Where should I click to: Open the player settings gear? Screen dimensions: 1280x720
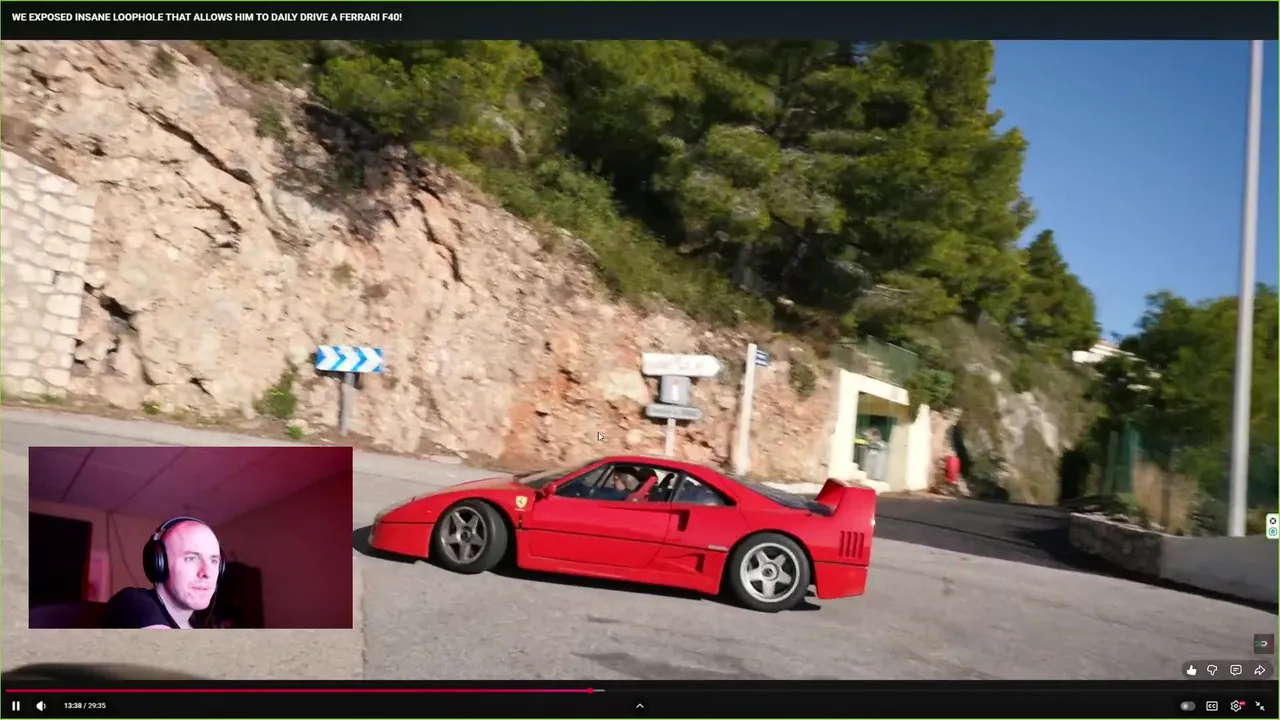click(x=1237, y=706)
